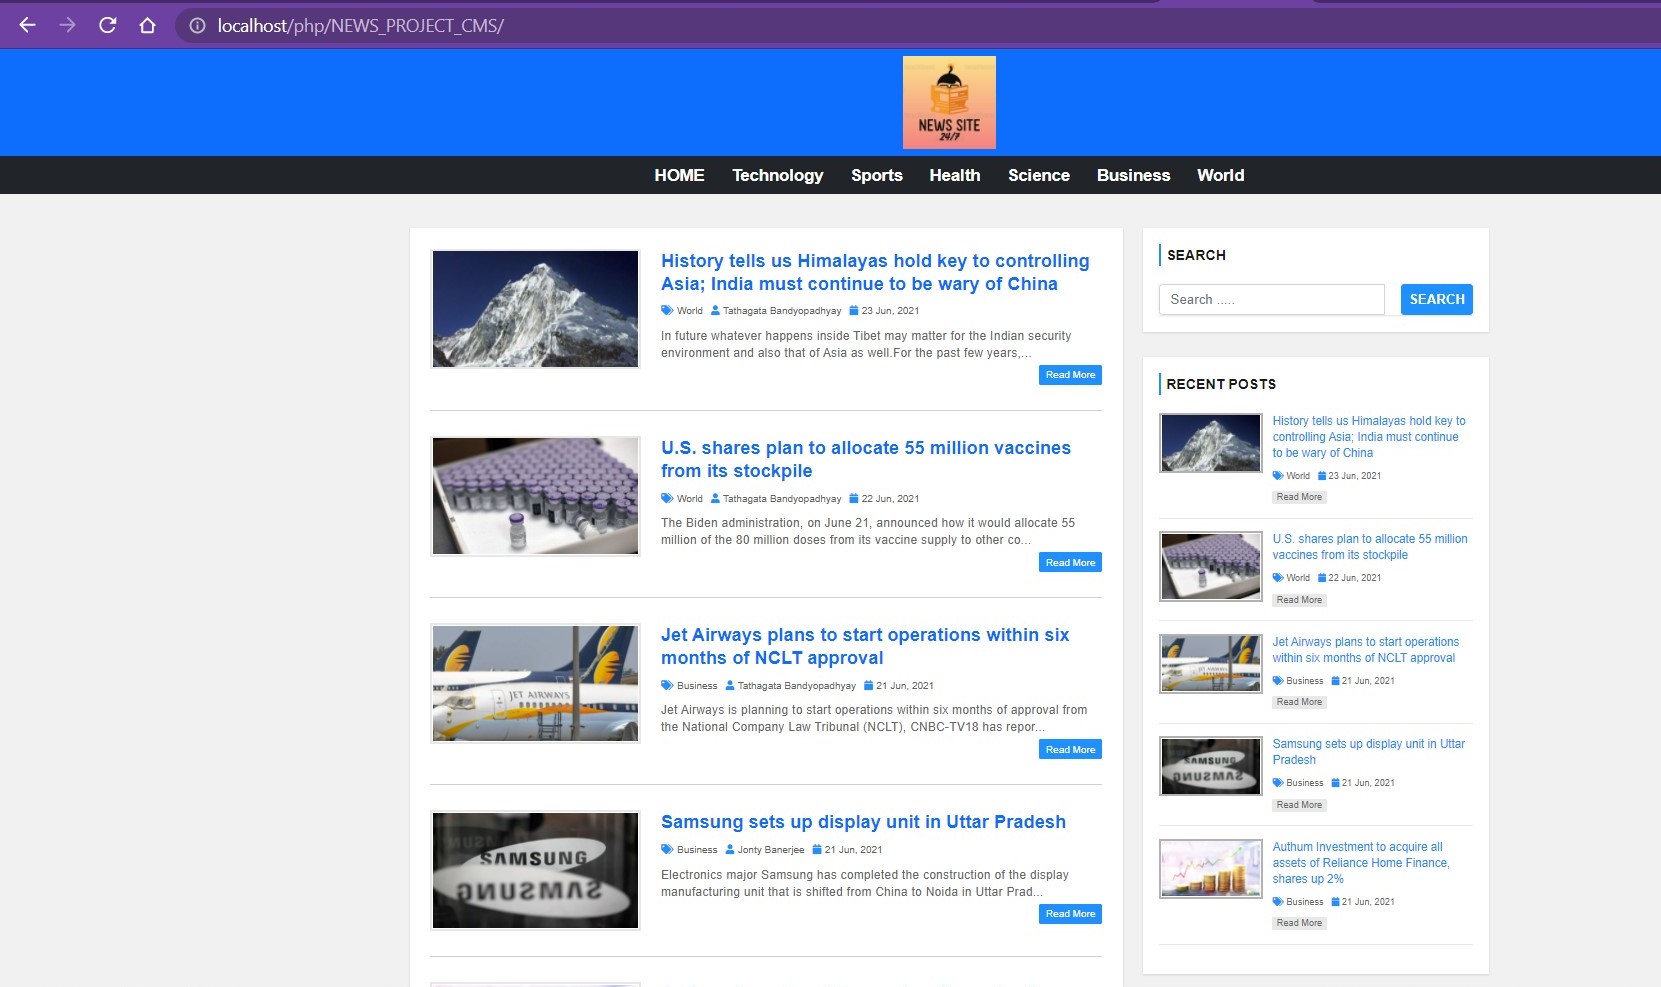The width and height of the screenshot is (1661, 987).
Task: Open headline Samsung sets up display unit
Action: tap(863, 822)
